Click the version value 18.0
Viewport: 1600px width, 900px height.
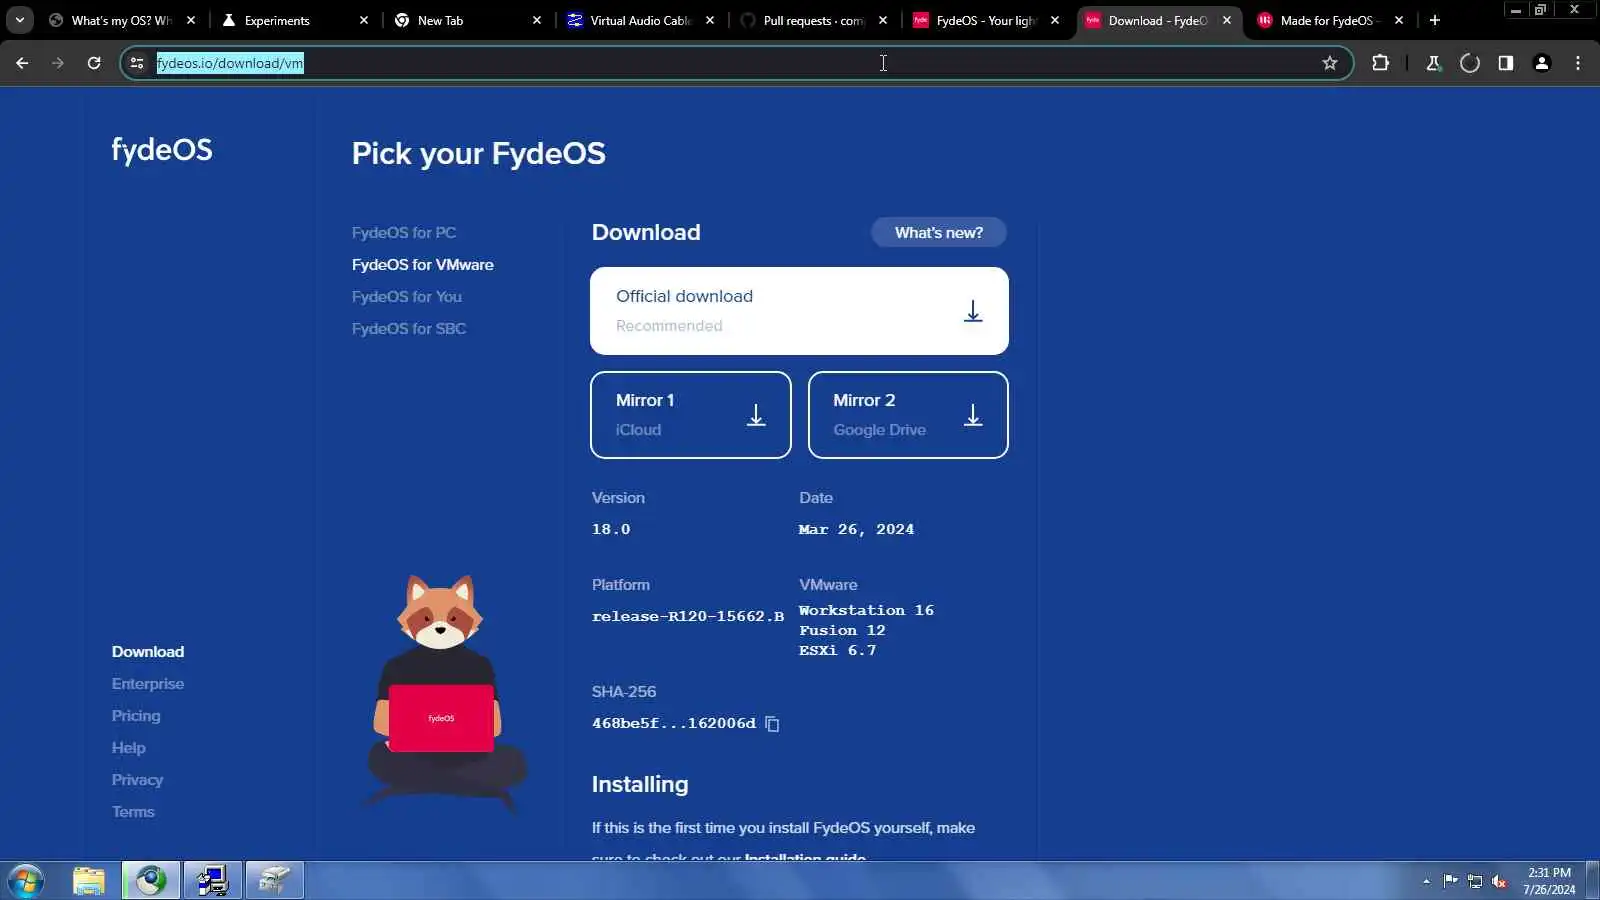tap(611, 529)
